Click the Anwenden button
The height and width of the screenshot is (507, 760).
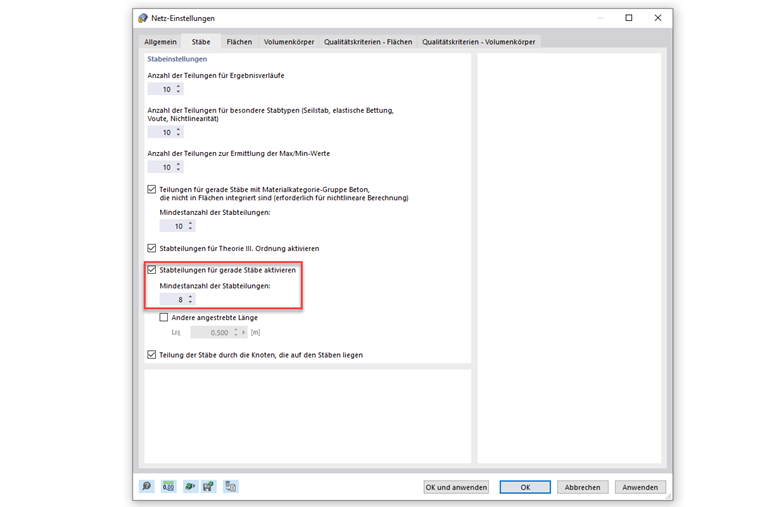[640, 487]
